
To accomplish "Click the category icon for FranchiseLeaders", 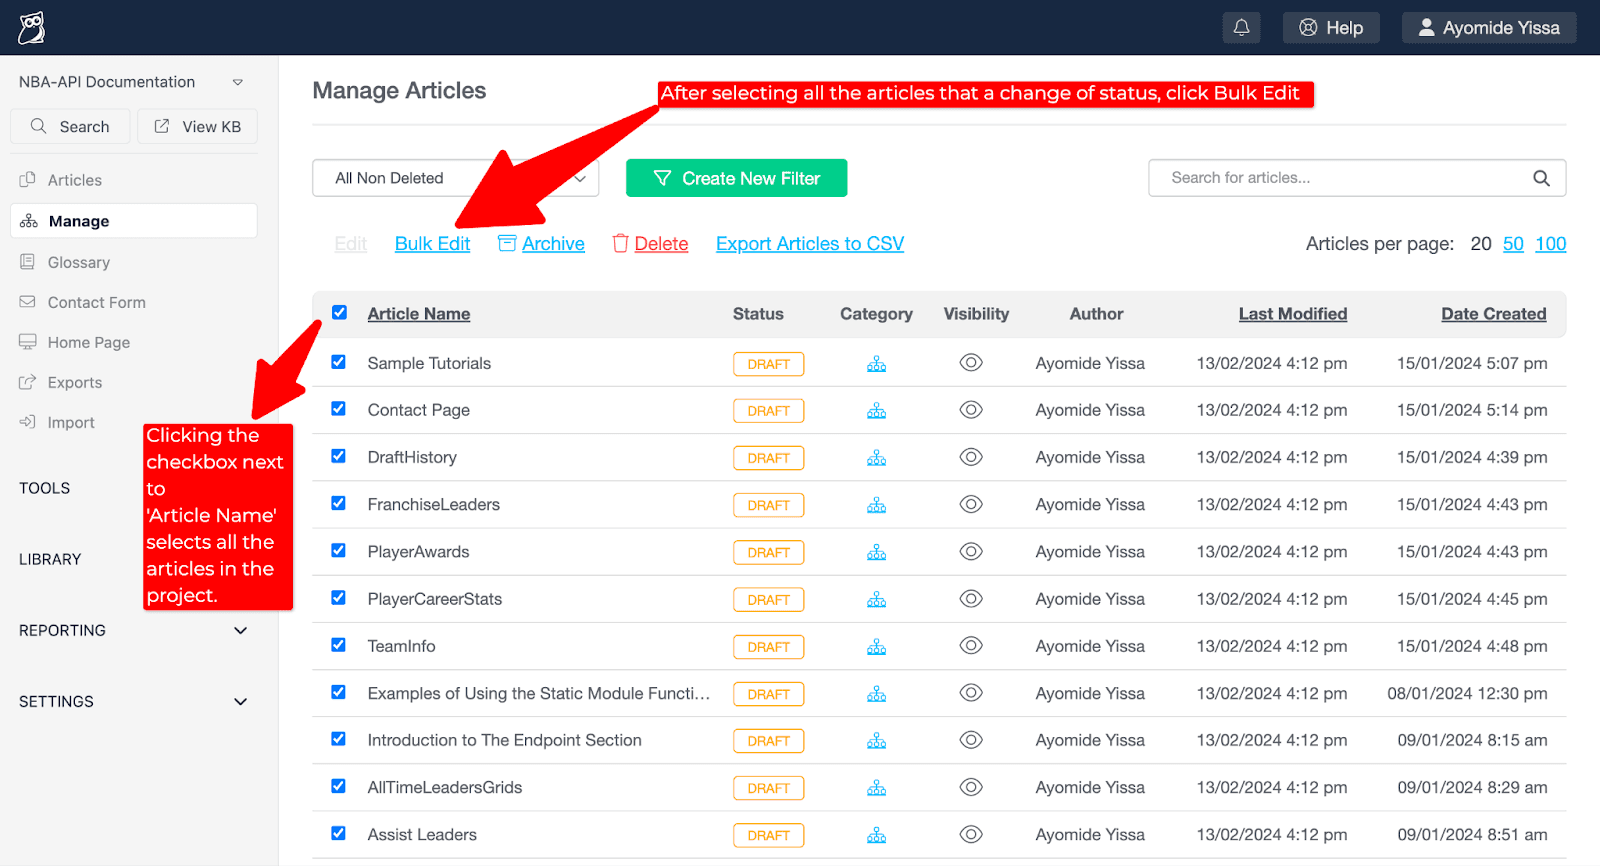I will pos(877,505).
